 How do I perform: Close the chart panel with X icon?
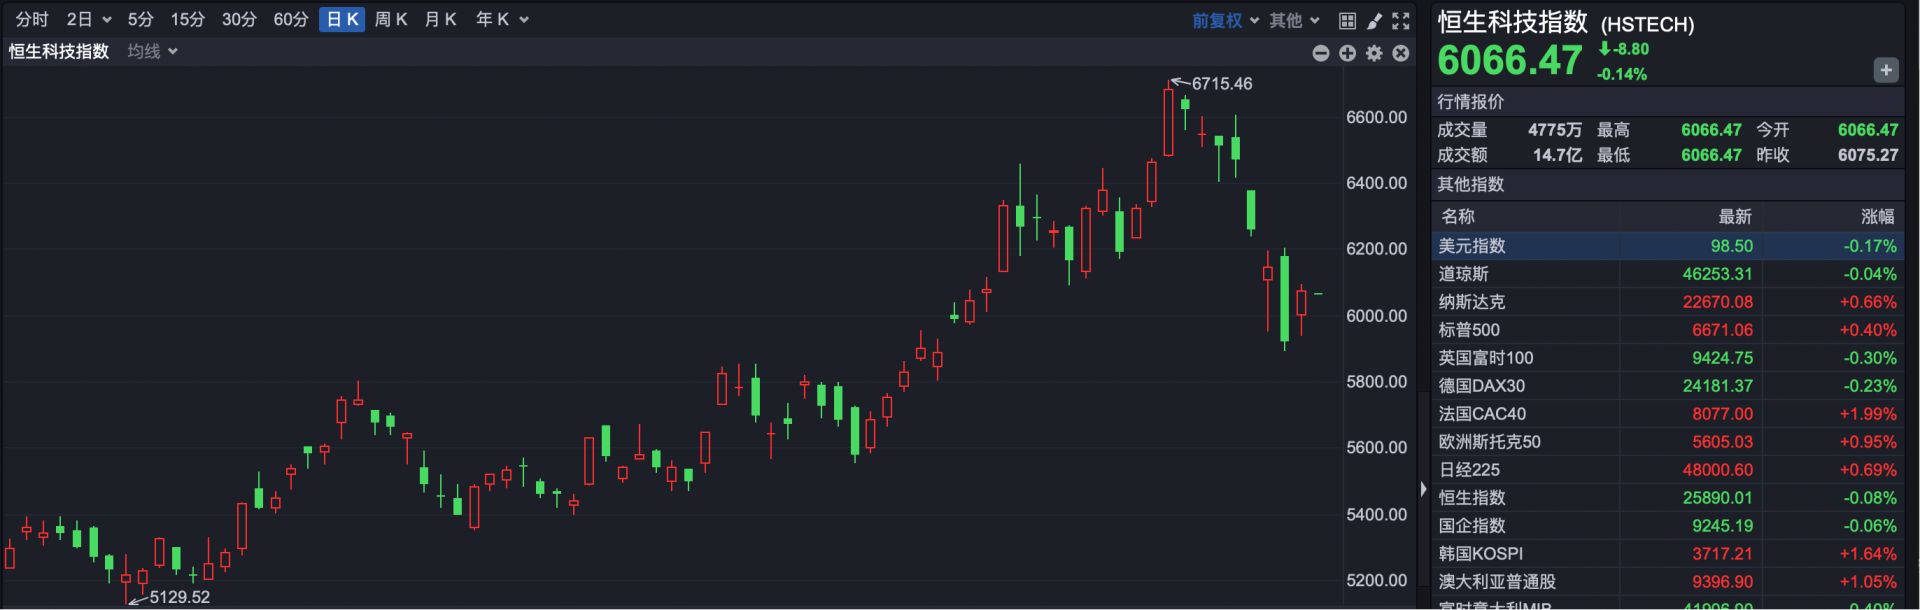click(x=1401, y=53)
